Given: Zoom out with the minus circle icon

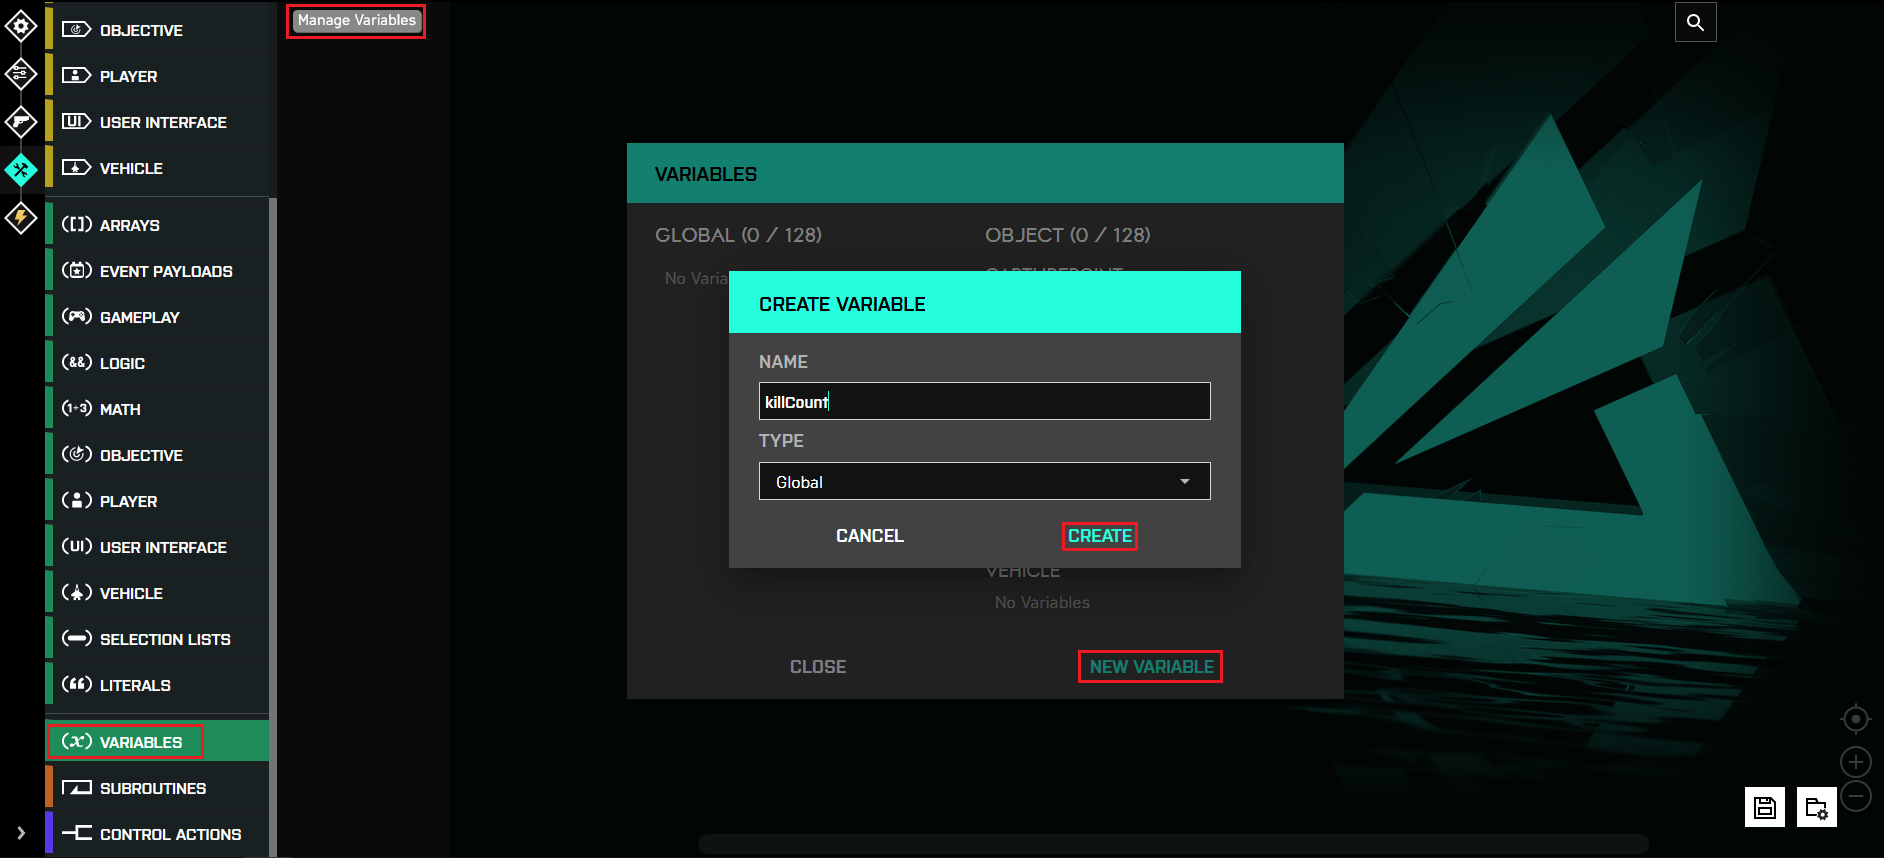Looking at the screenshot, I should pos(1855,797).
